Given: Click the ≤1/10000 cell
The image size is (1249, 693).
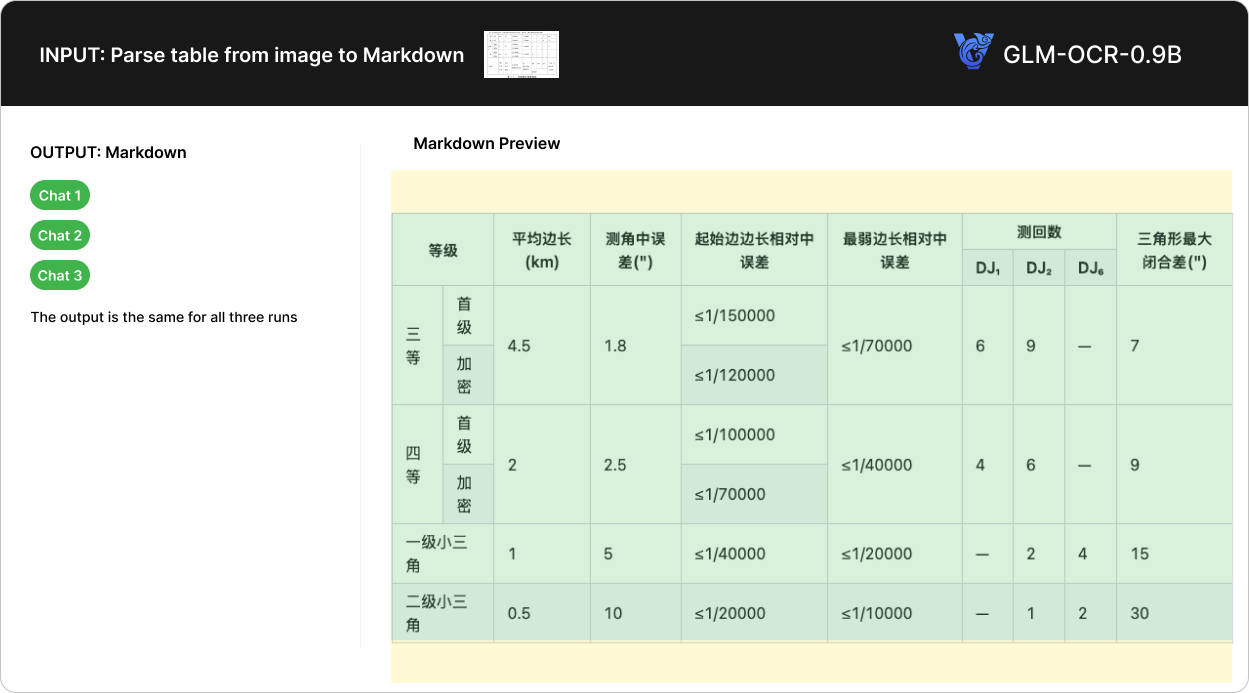Looking at the screenshot, I should [x=876, y=613].
